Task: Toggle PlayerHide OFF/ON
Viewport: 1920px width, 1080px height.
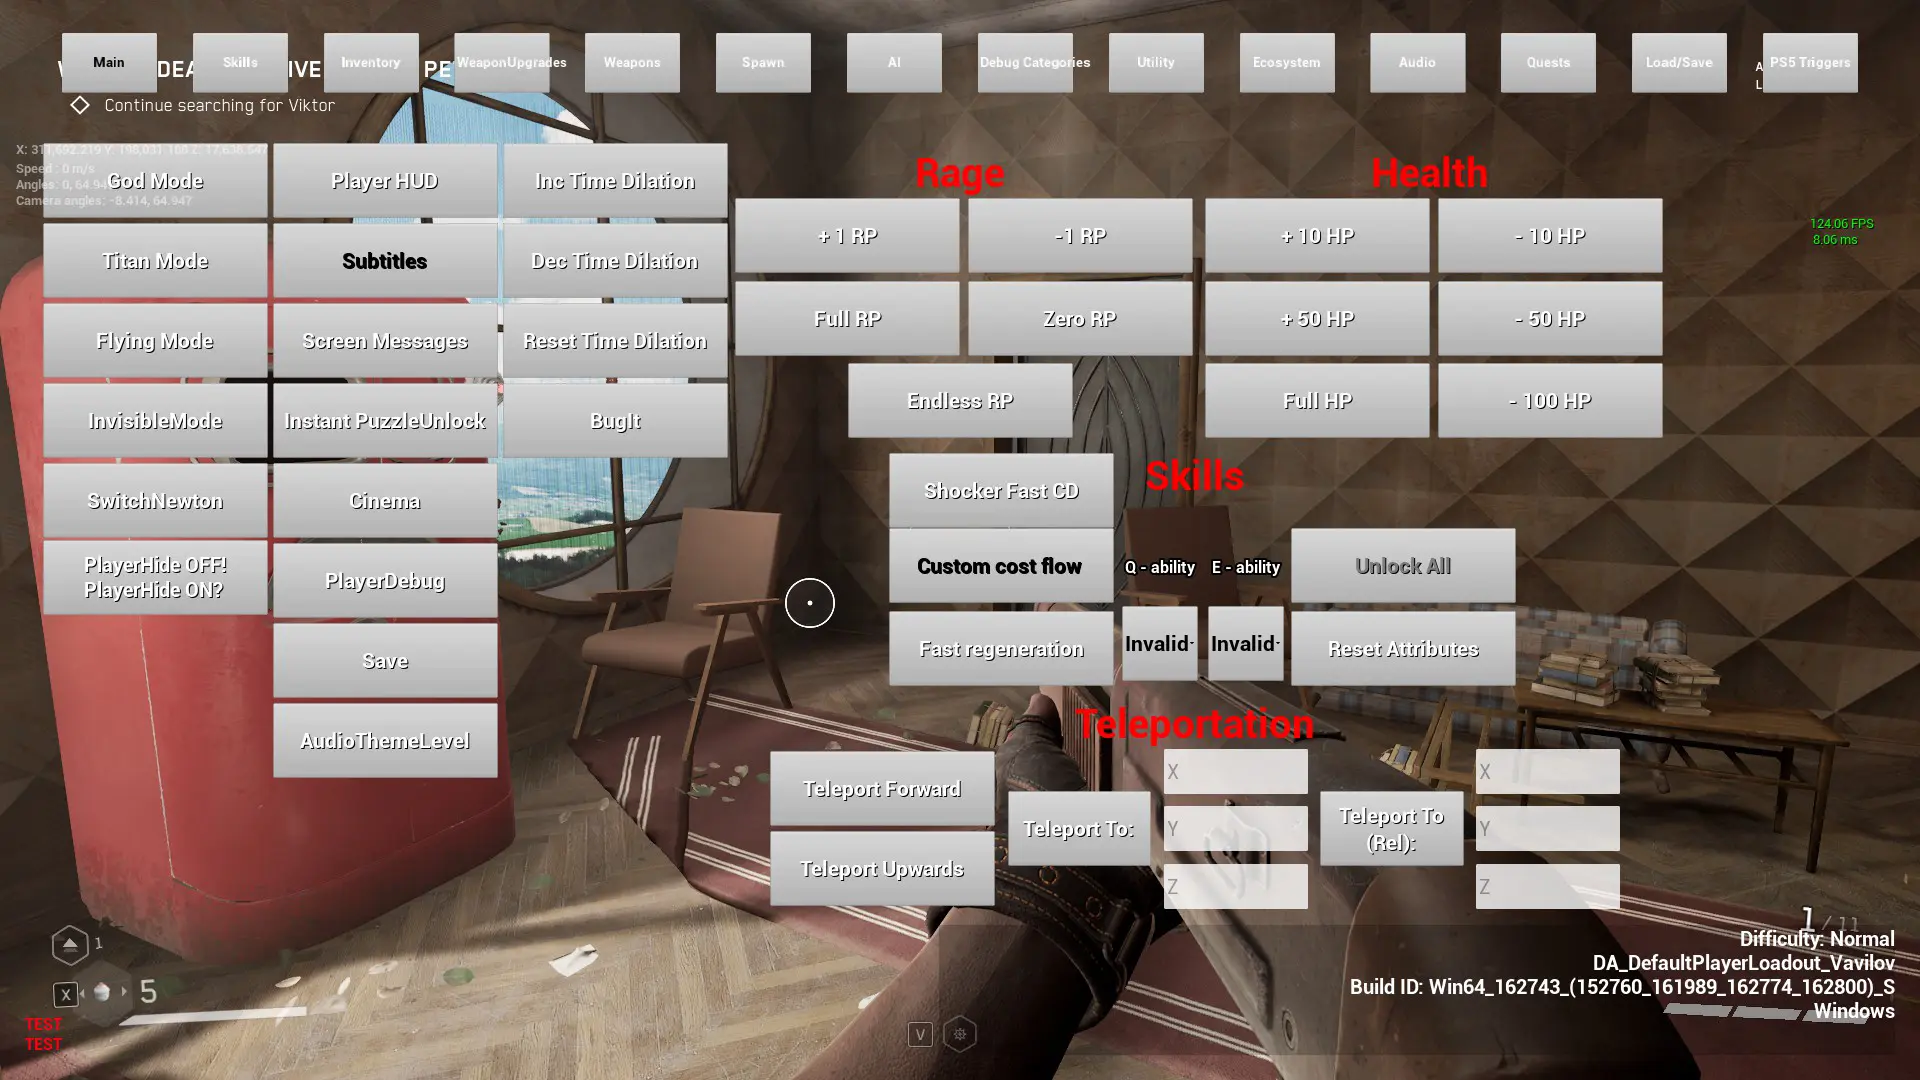Action: [x=154, y=578]
